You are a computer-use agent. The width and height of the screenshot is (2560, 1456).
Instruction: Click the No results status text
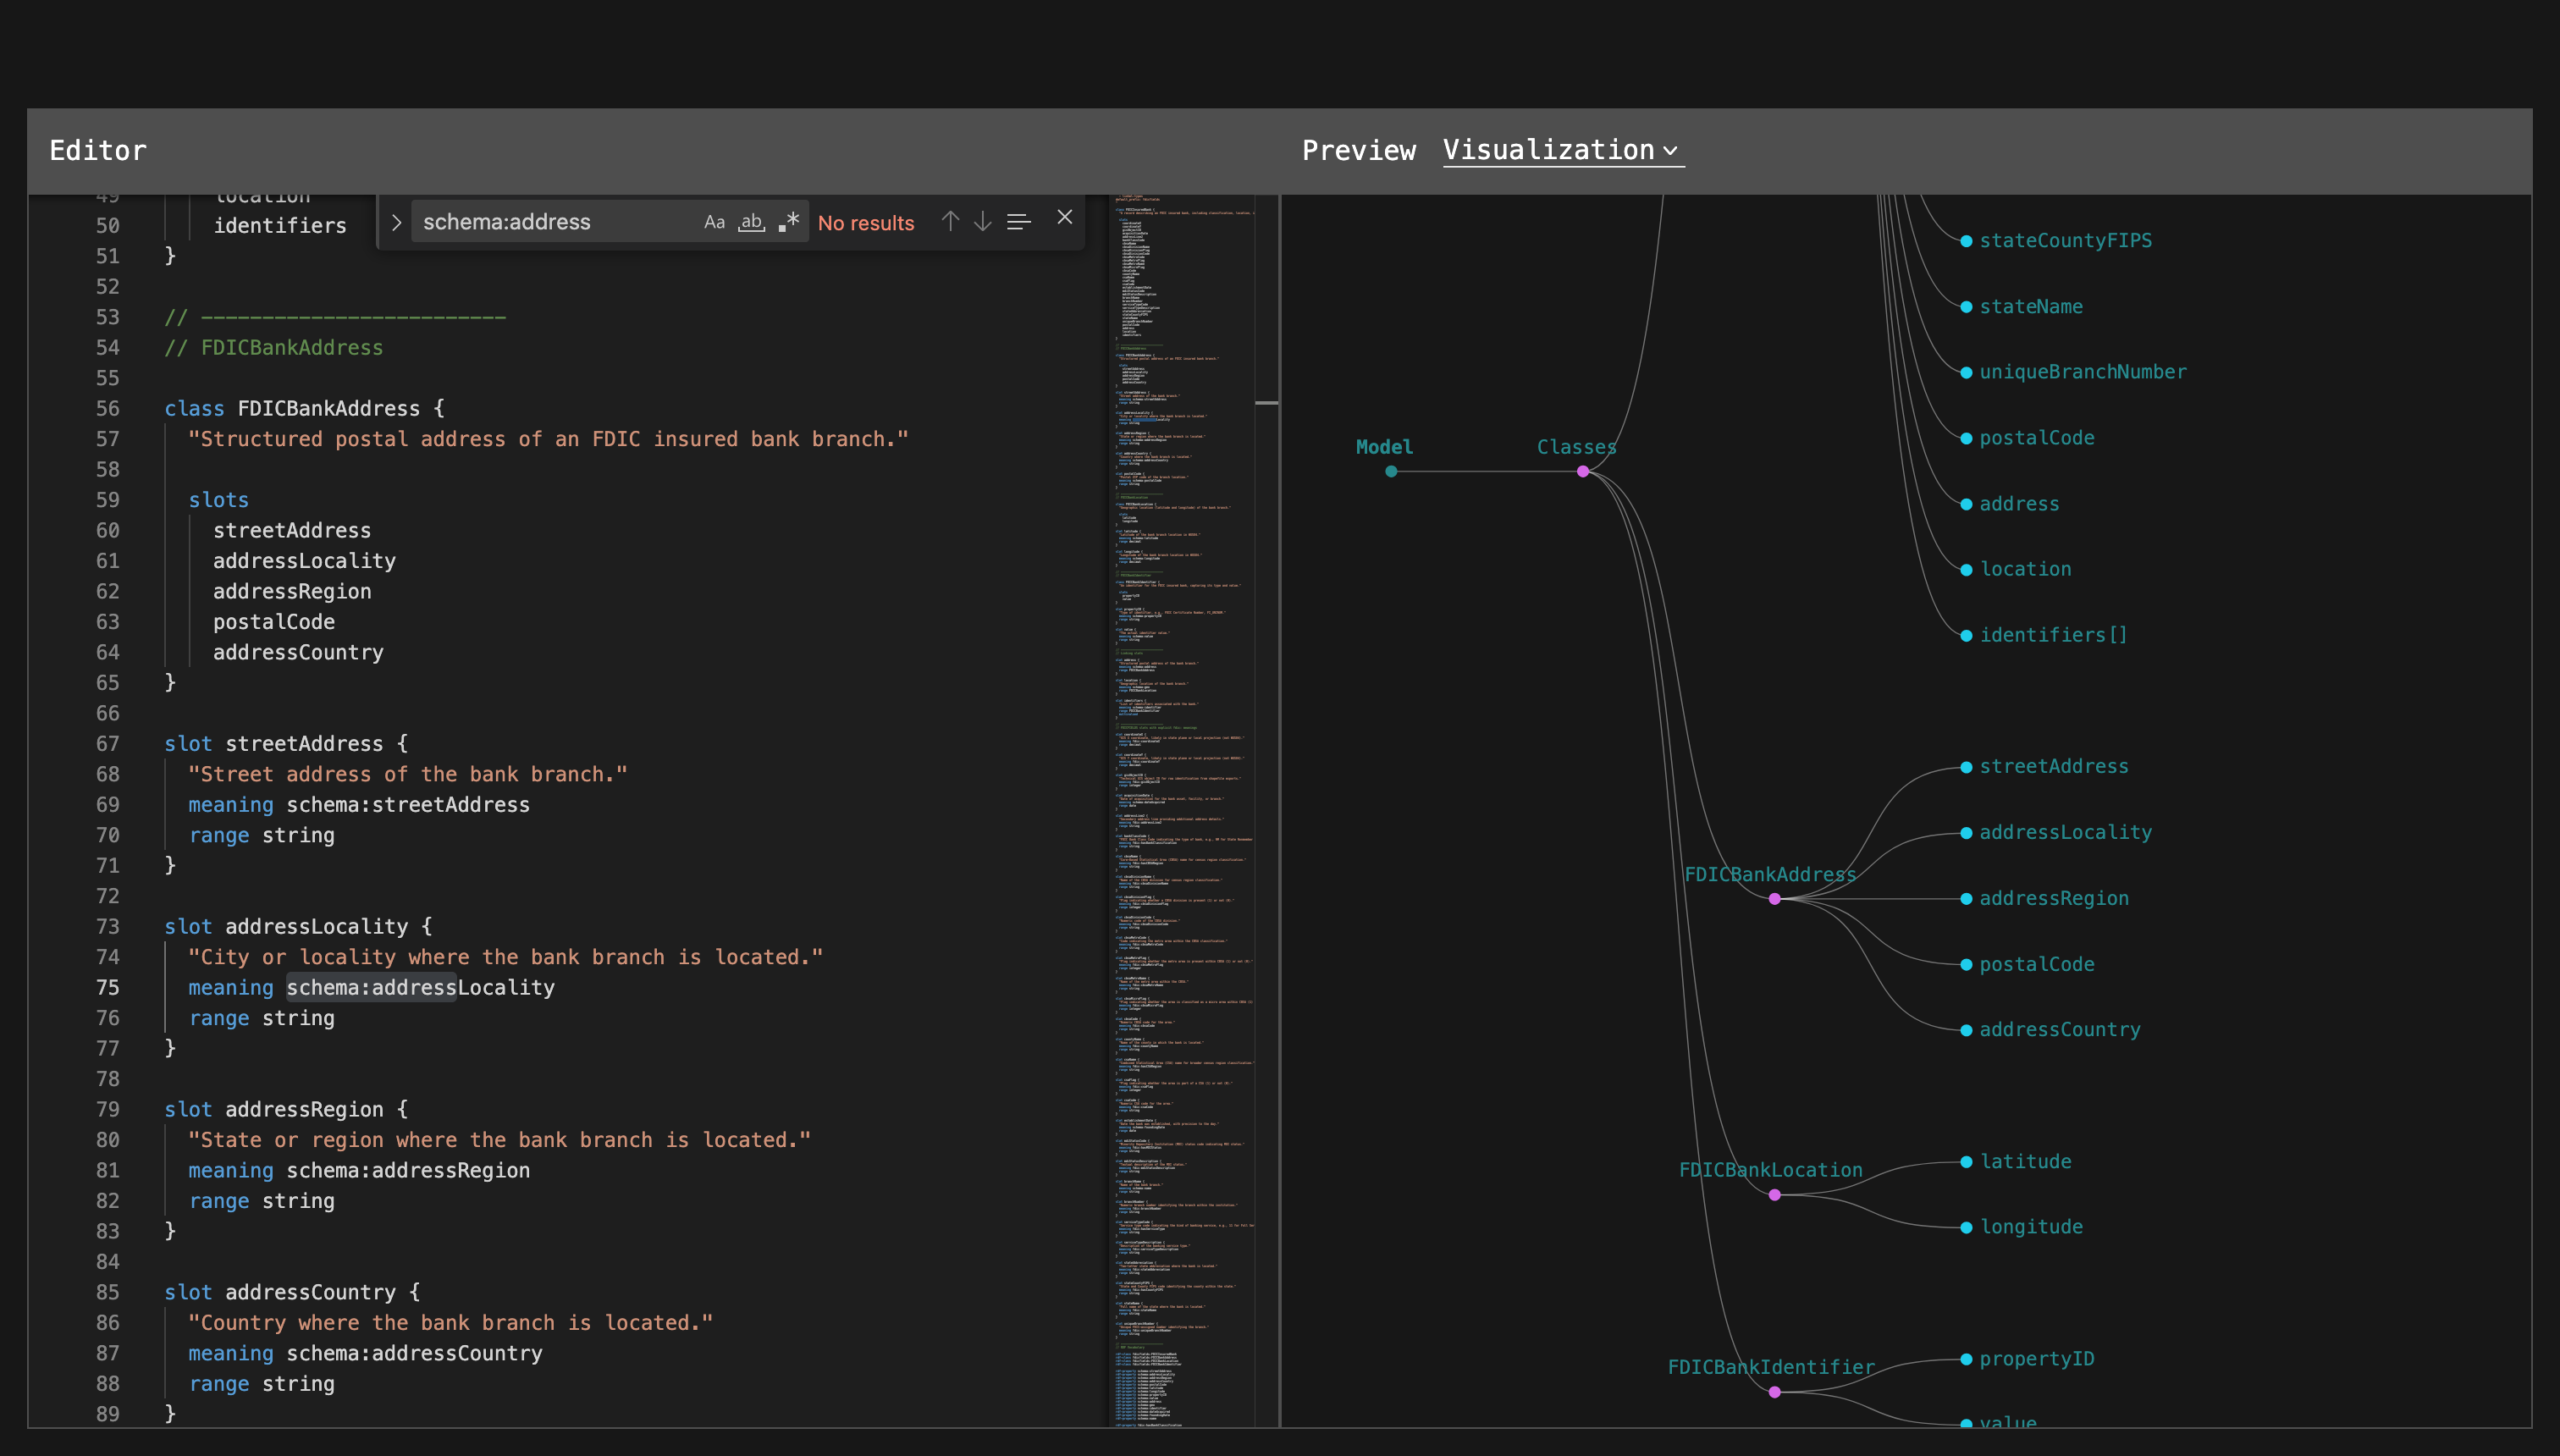(x=866, y=223)
